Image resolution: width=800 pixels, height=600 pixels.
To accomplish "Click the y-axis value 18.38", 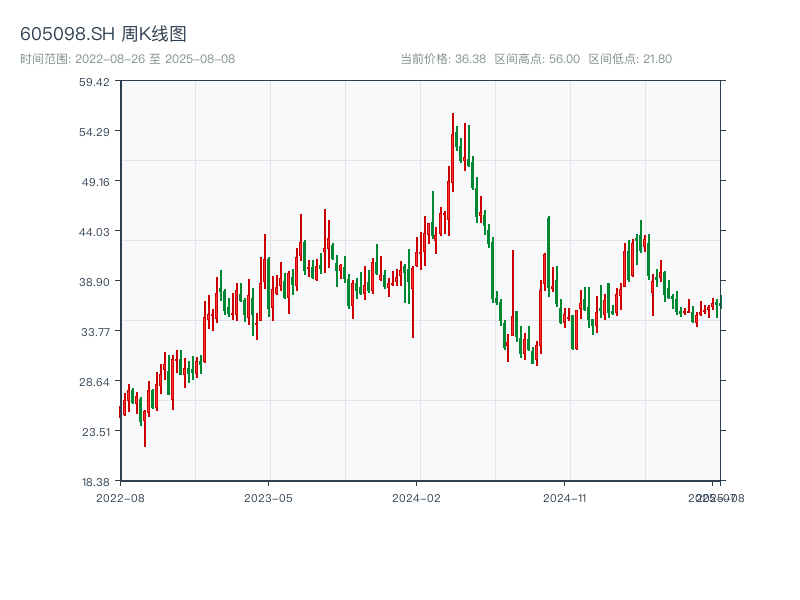I will [96, 482].
